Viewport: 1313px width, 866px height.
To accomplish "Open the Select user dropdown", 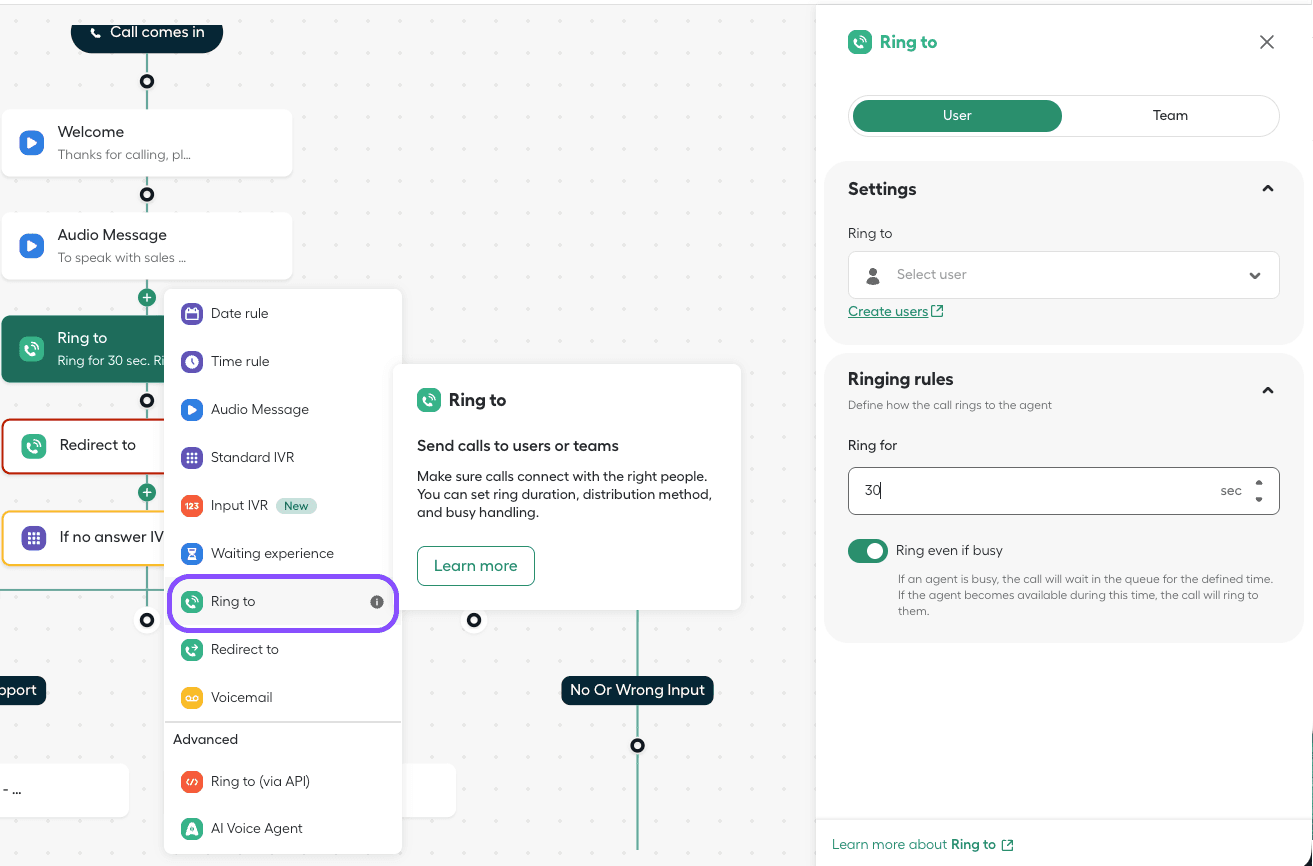I will pyautogui.click(x=1063, y=275).
